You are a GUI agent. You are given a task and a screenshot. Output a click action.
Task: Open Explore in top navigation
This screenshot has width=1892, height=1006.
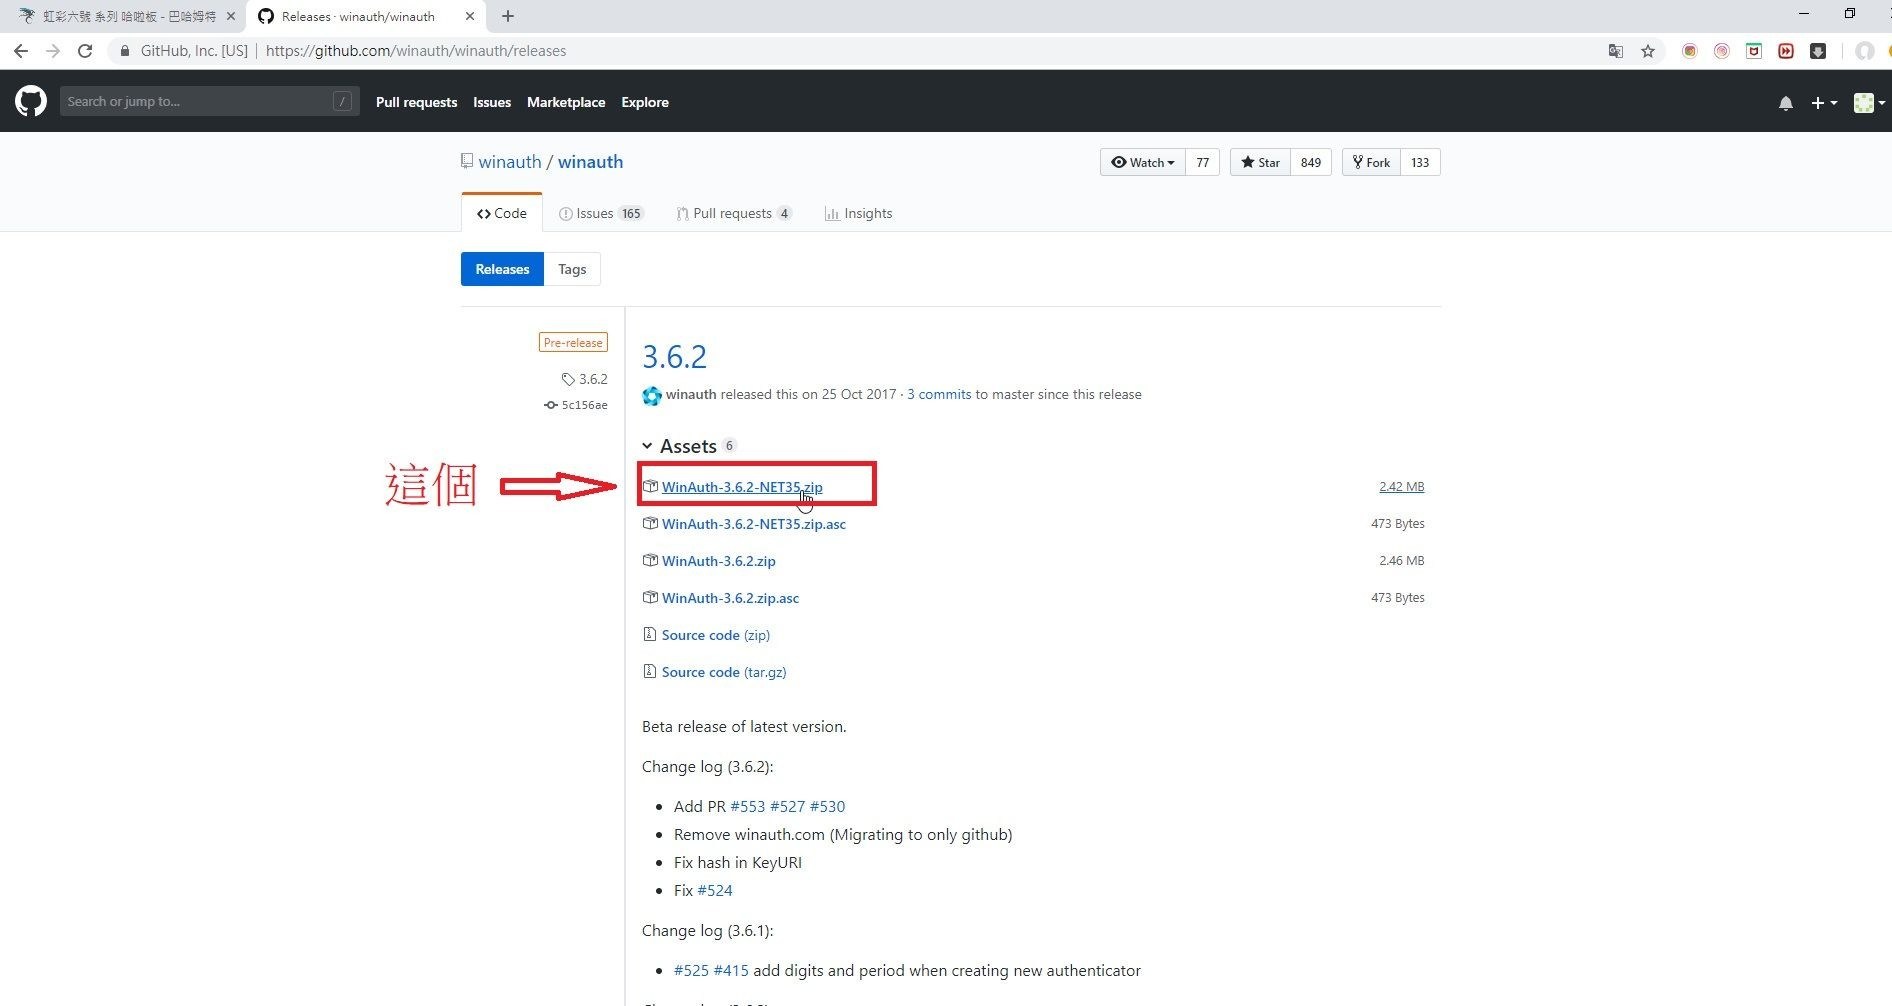pyautogui.click(x=645, y=102)
